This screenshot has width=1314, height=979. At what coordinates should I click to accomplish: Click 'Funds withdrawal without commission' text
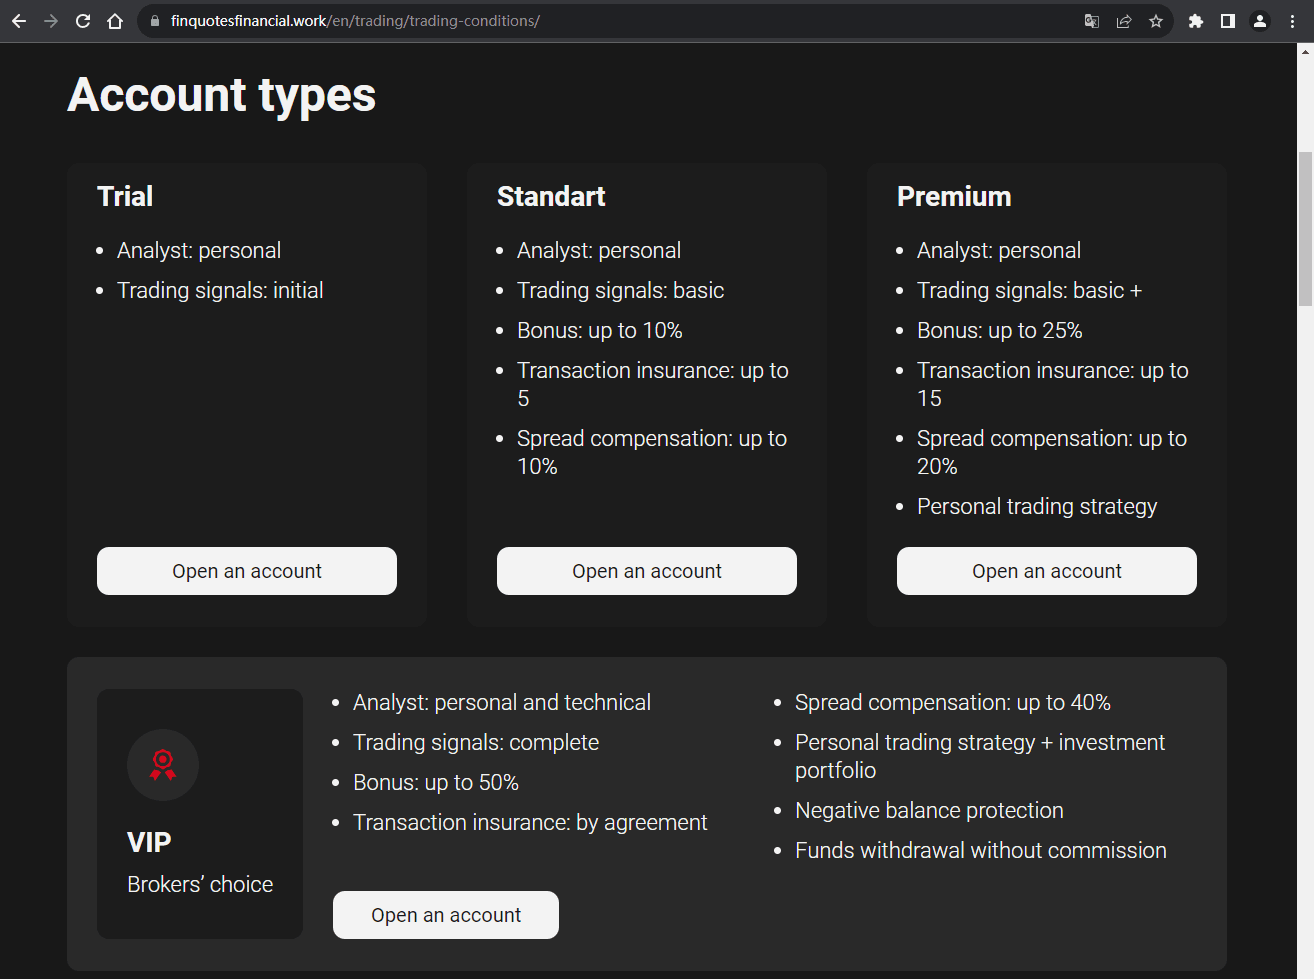click(x=981, y=850)
